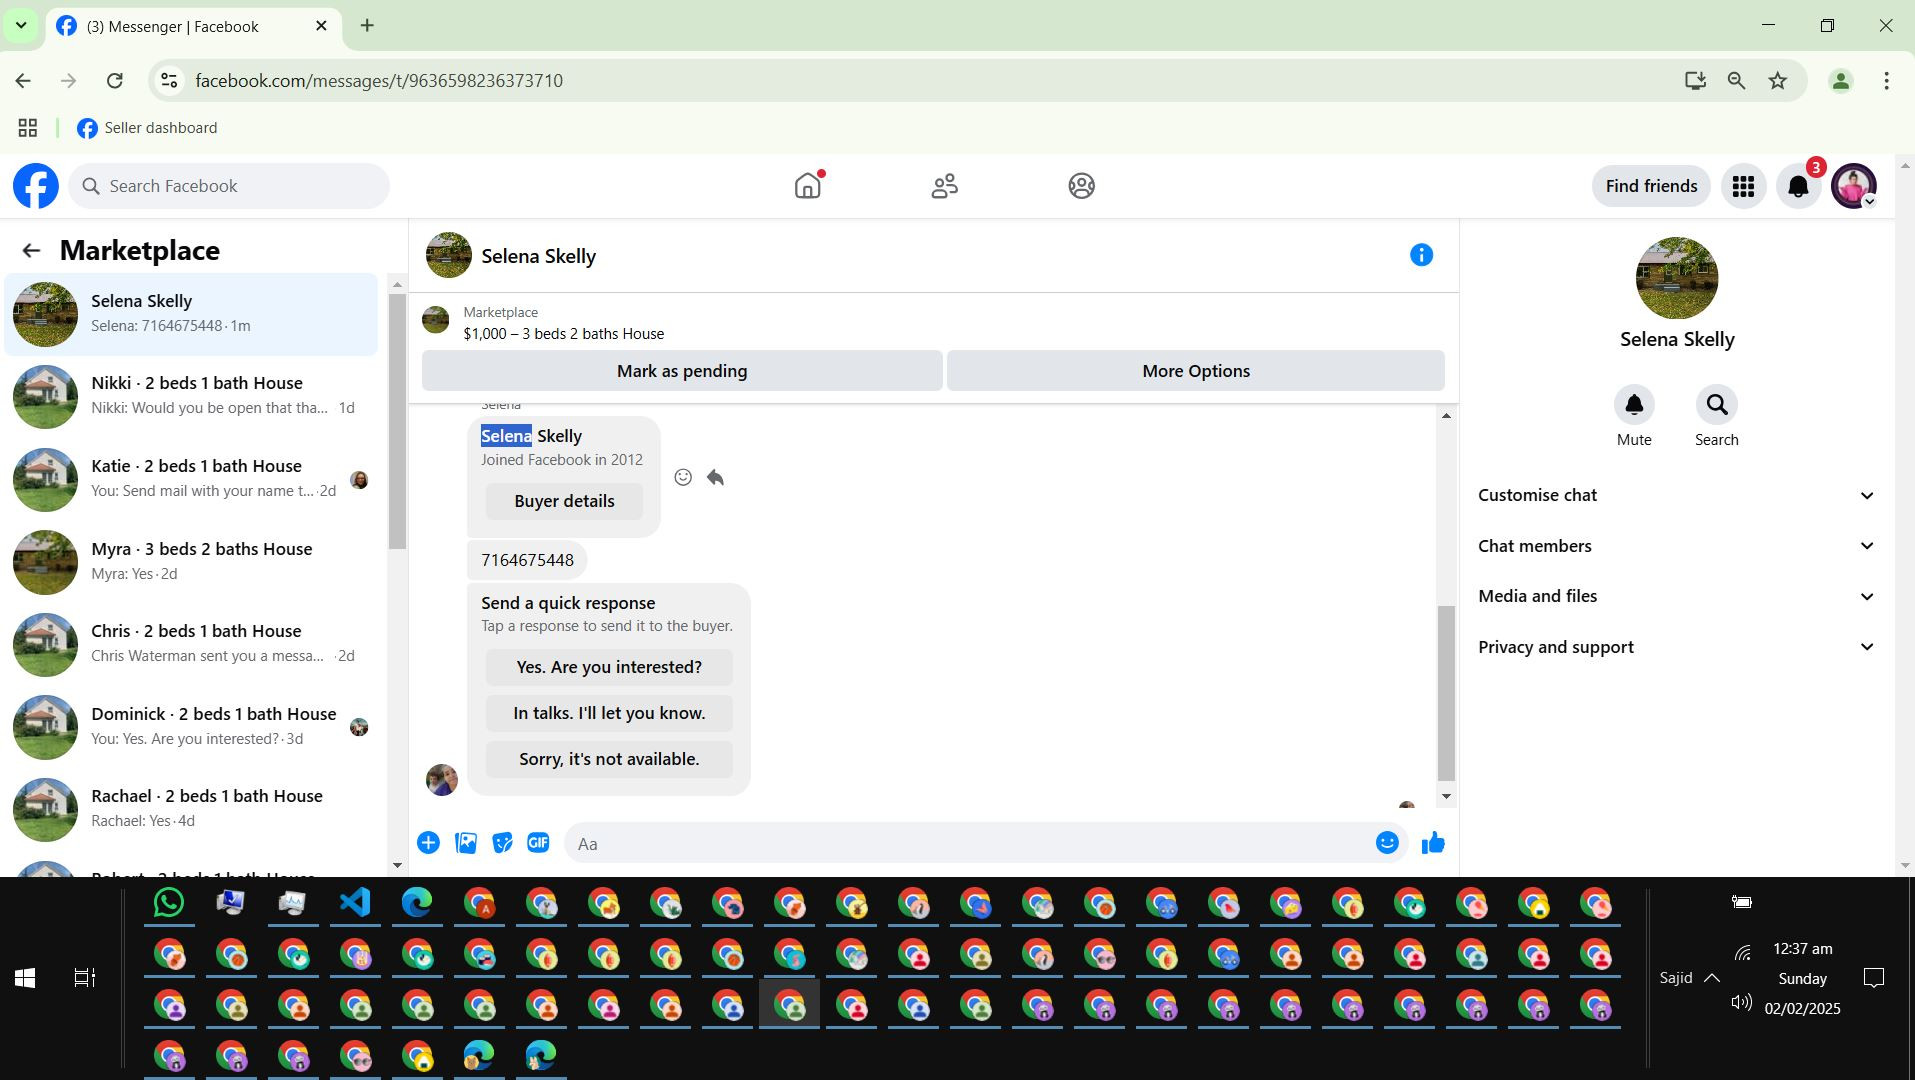Send 'Yes. Are you interested?' quick response
The image size is (1915, 1080).
click(x=609, y=667)
